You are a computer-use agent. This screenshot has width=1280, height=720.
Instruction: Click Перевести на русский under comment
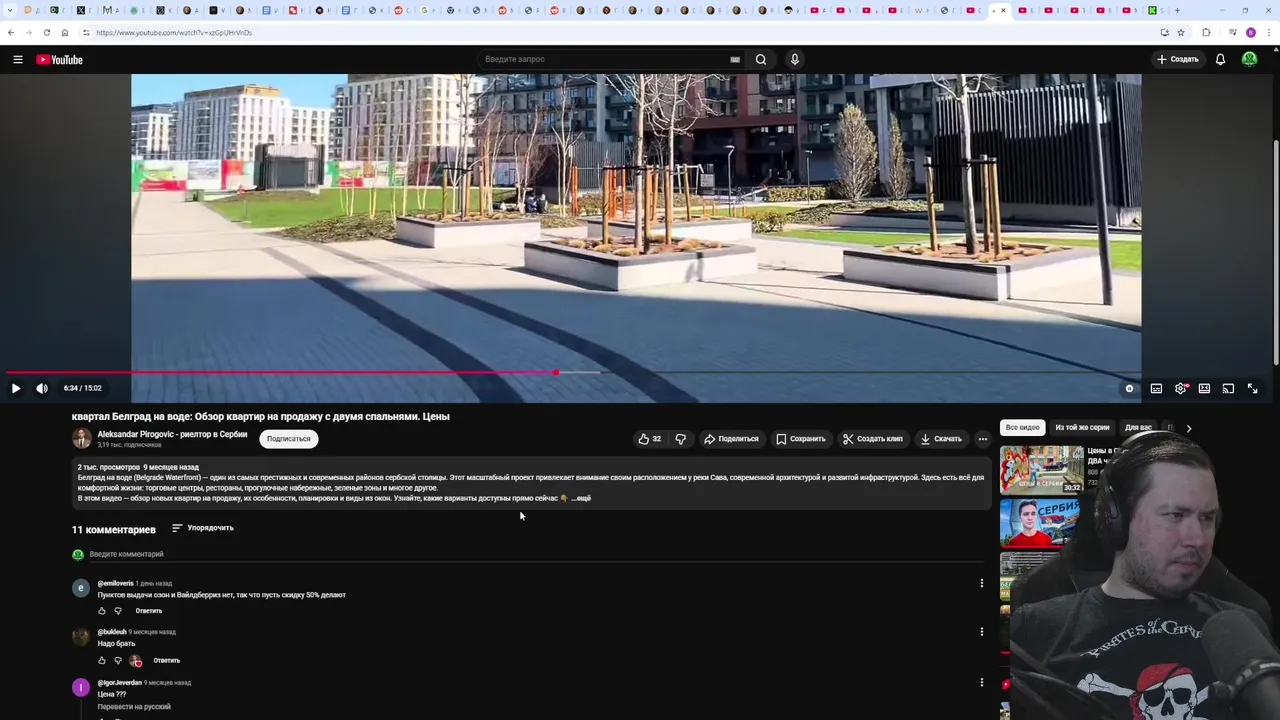tap(134, 707)
